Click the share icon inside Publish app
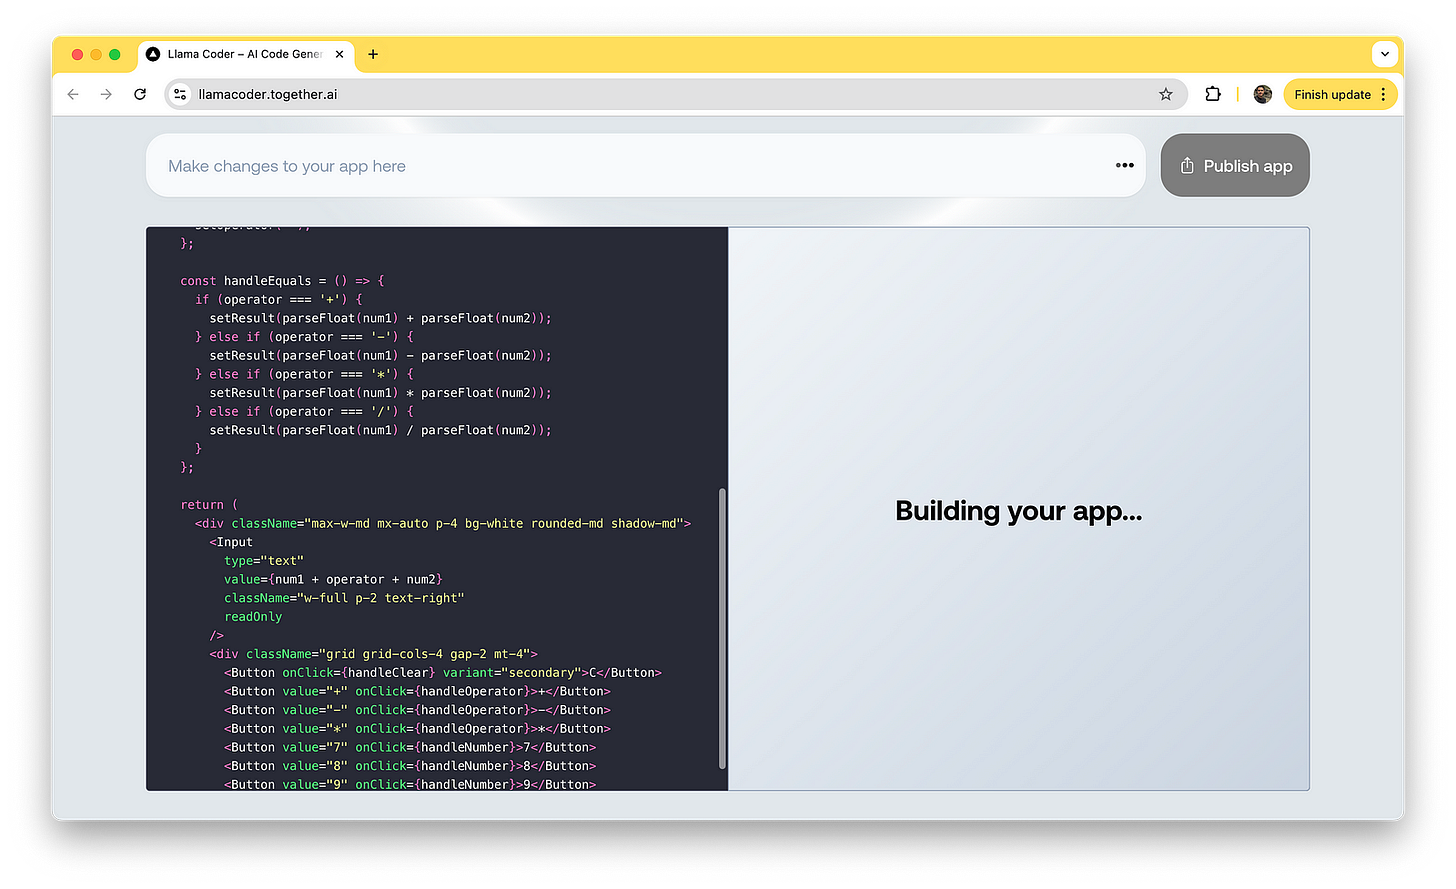The height and width of the screenshot is (889, 1456). pos(1188,165)
